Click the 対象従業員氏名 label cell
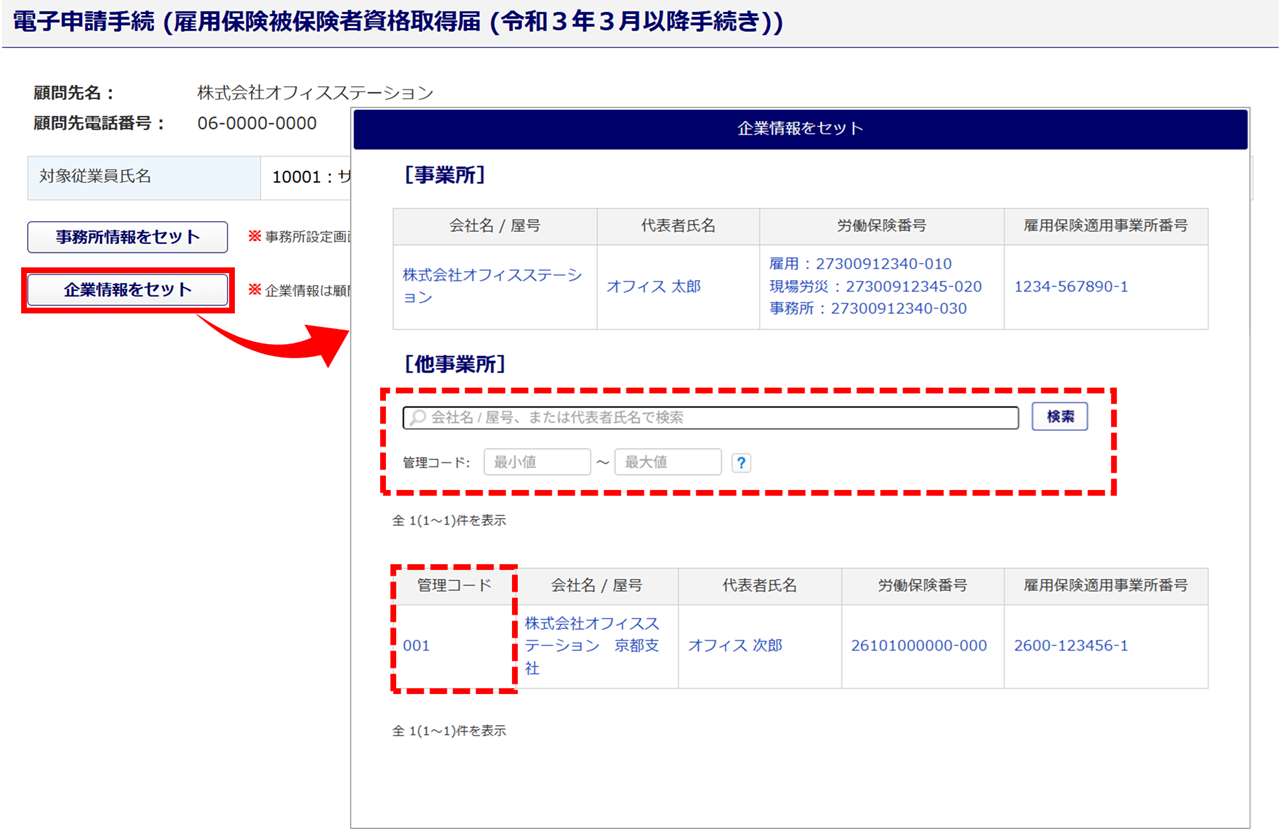Screen dimensions: 1280x829 coord(144,177)
